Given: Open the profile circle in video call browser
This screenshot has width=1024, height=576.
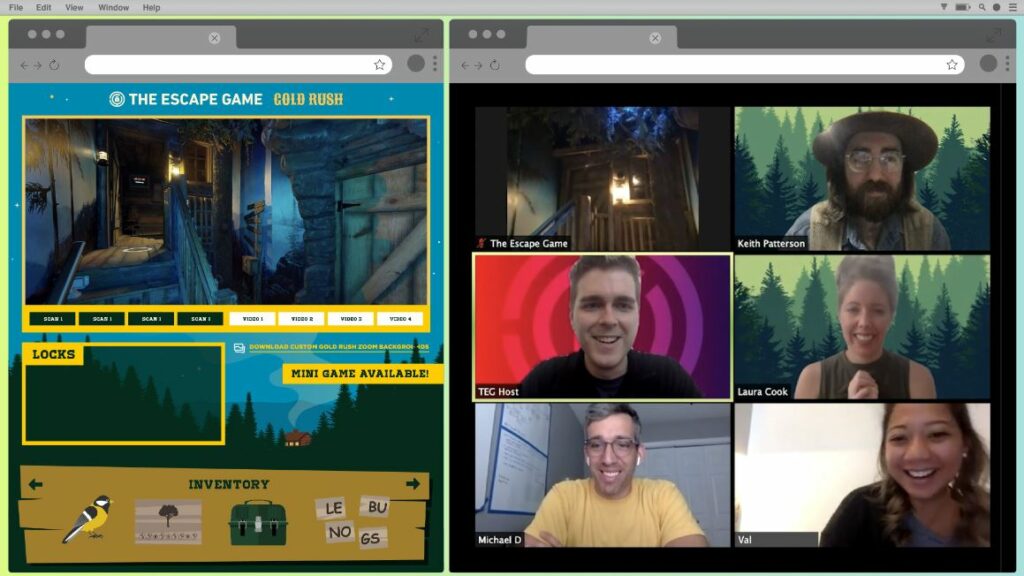Looking at the screenshot, I should pyautogui.click(x=988, y=63).
